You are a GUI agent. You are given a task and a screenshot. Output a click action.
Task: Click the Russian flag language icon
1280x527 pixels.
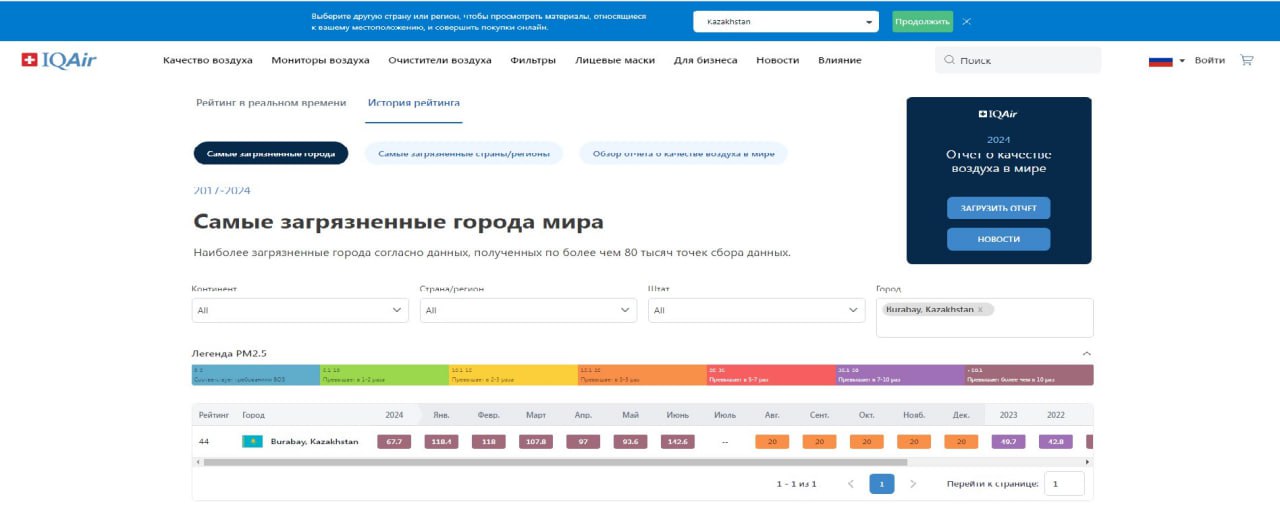click(x=1160, y=60)
